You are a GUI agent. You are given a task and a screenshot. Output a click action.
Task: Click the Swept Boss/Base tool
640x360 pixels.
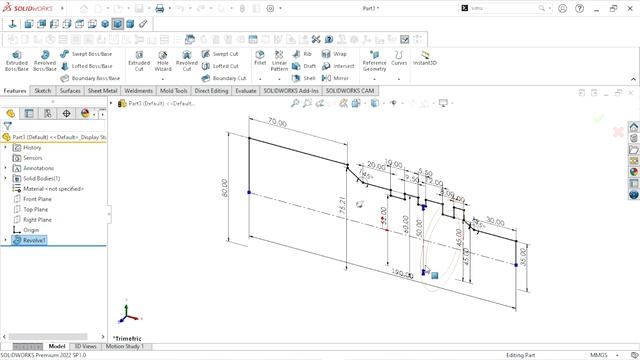tap(86, 54)
